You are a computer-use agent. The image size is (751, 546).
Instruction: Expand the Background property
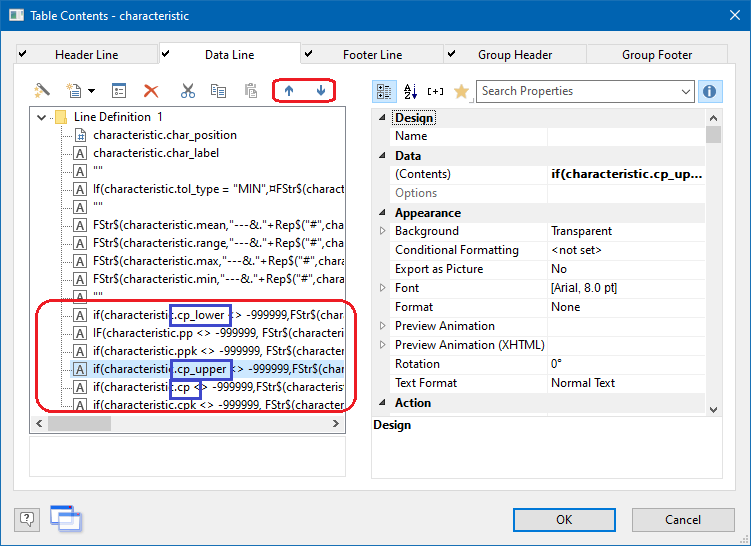pos(382,231)
